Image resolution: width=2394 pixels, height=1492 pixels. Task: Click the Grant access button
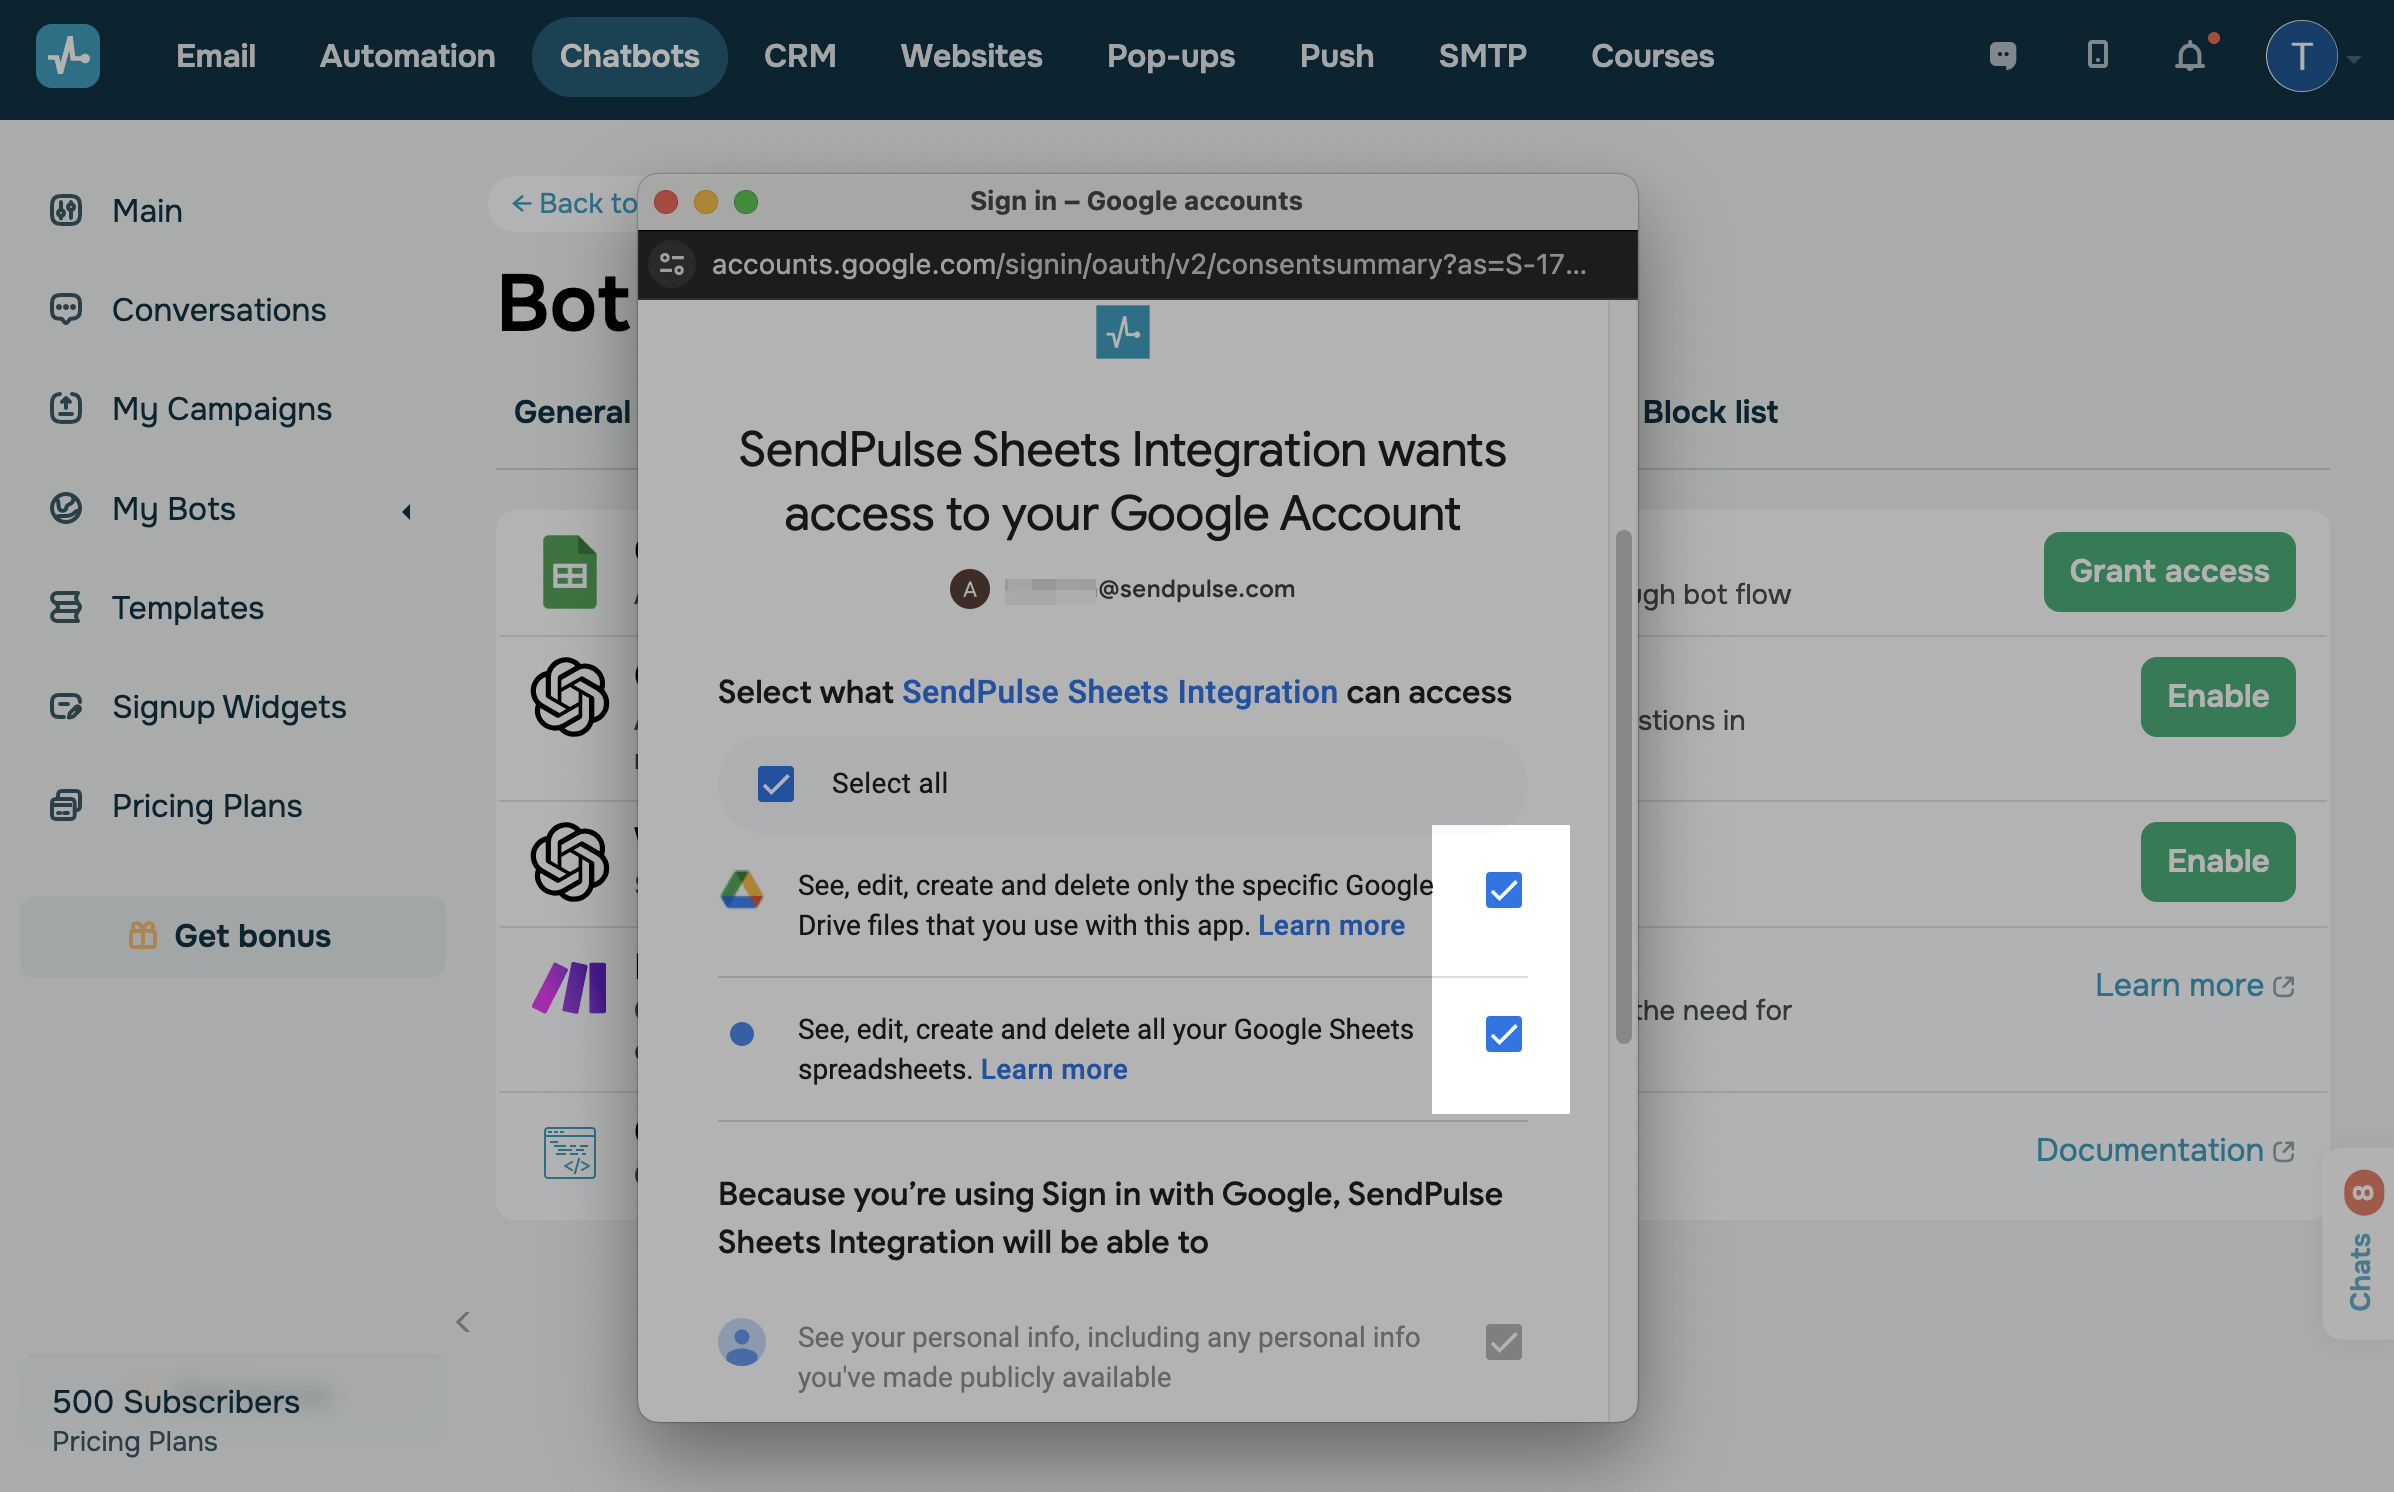coord(2168,571)
